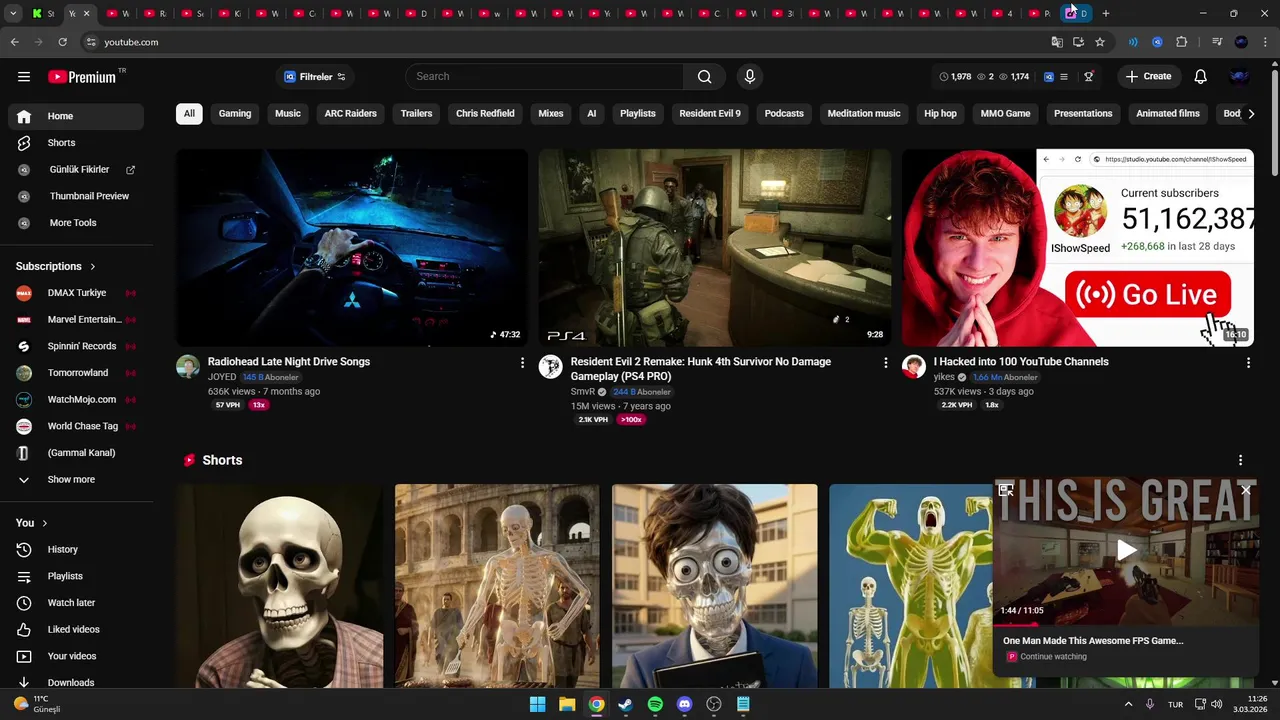Image resolution: width=1280 pixels, height=720 pixels.
Task: Click the SmvR channel avatar
Action: (551, 366)
